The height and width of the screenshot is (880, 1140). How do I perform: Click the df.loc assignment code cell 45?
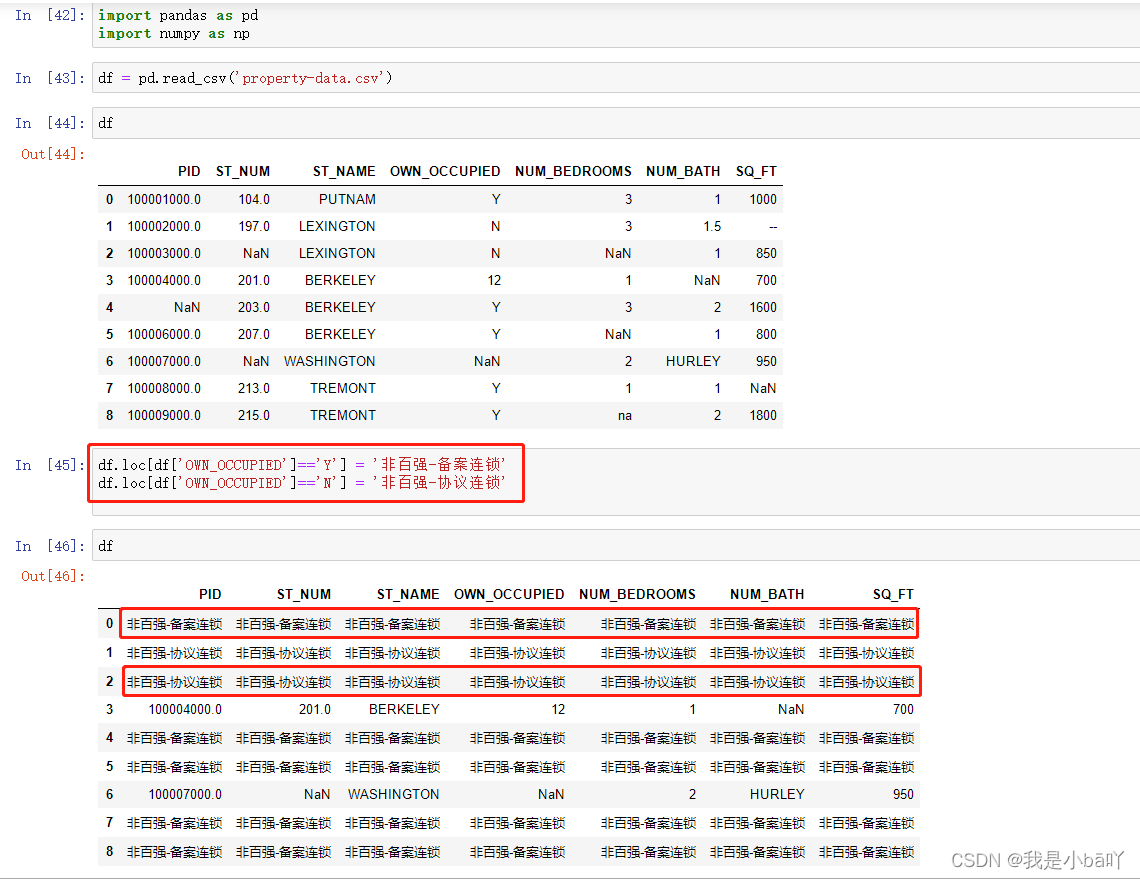pyautogui.click(x=616, y=482)
